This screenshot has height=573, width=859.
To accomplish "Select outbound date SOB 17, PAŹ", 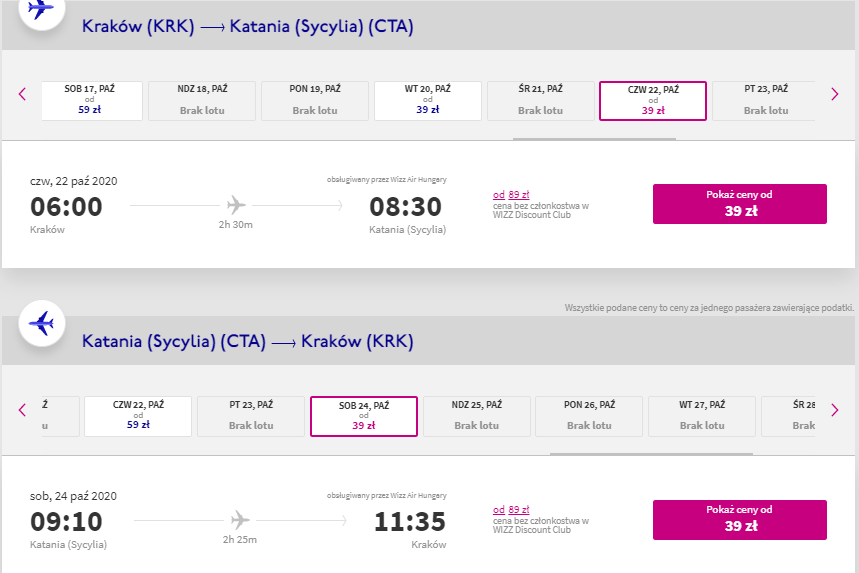I will 91,101.
